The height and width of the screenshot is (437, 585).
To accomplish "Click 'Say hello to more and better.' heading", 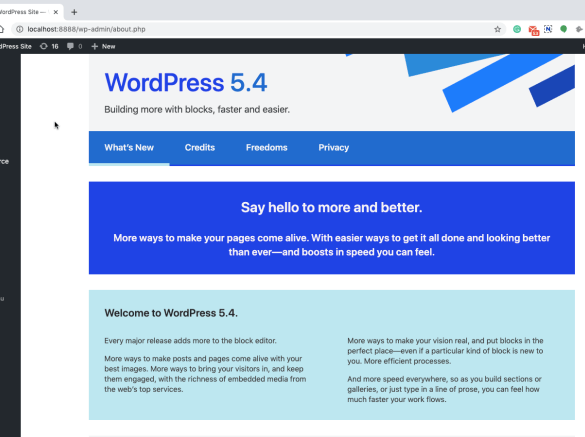I will pos(332,207).
